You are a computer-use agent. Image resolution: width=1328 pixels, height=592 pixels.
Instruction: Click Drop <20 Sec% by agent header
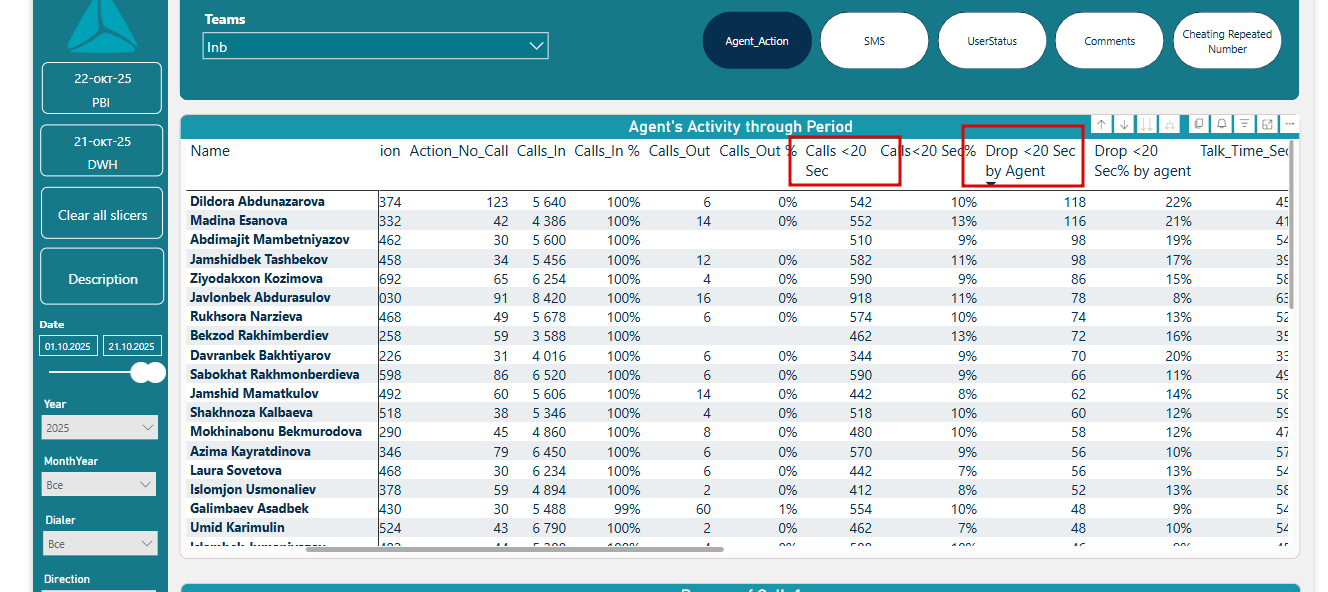click(x=1143, y=161)
